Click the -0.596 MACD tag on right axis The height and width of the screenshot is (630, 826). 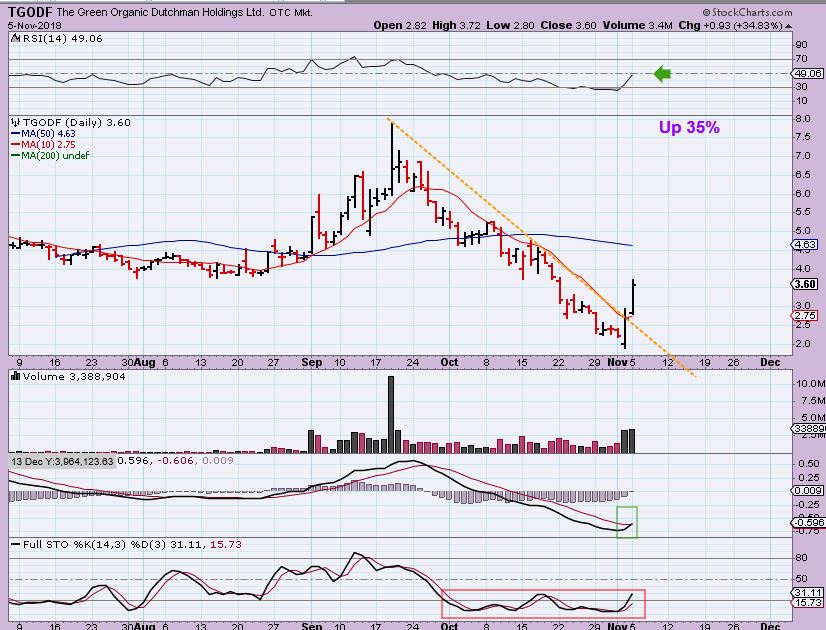click(808, 523)
